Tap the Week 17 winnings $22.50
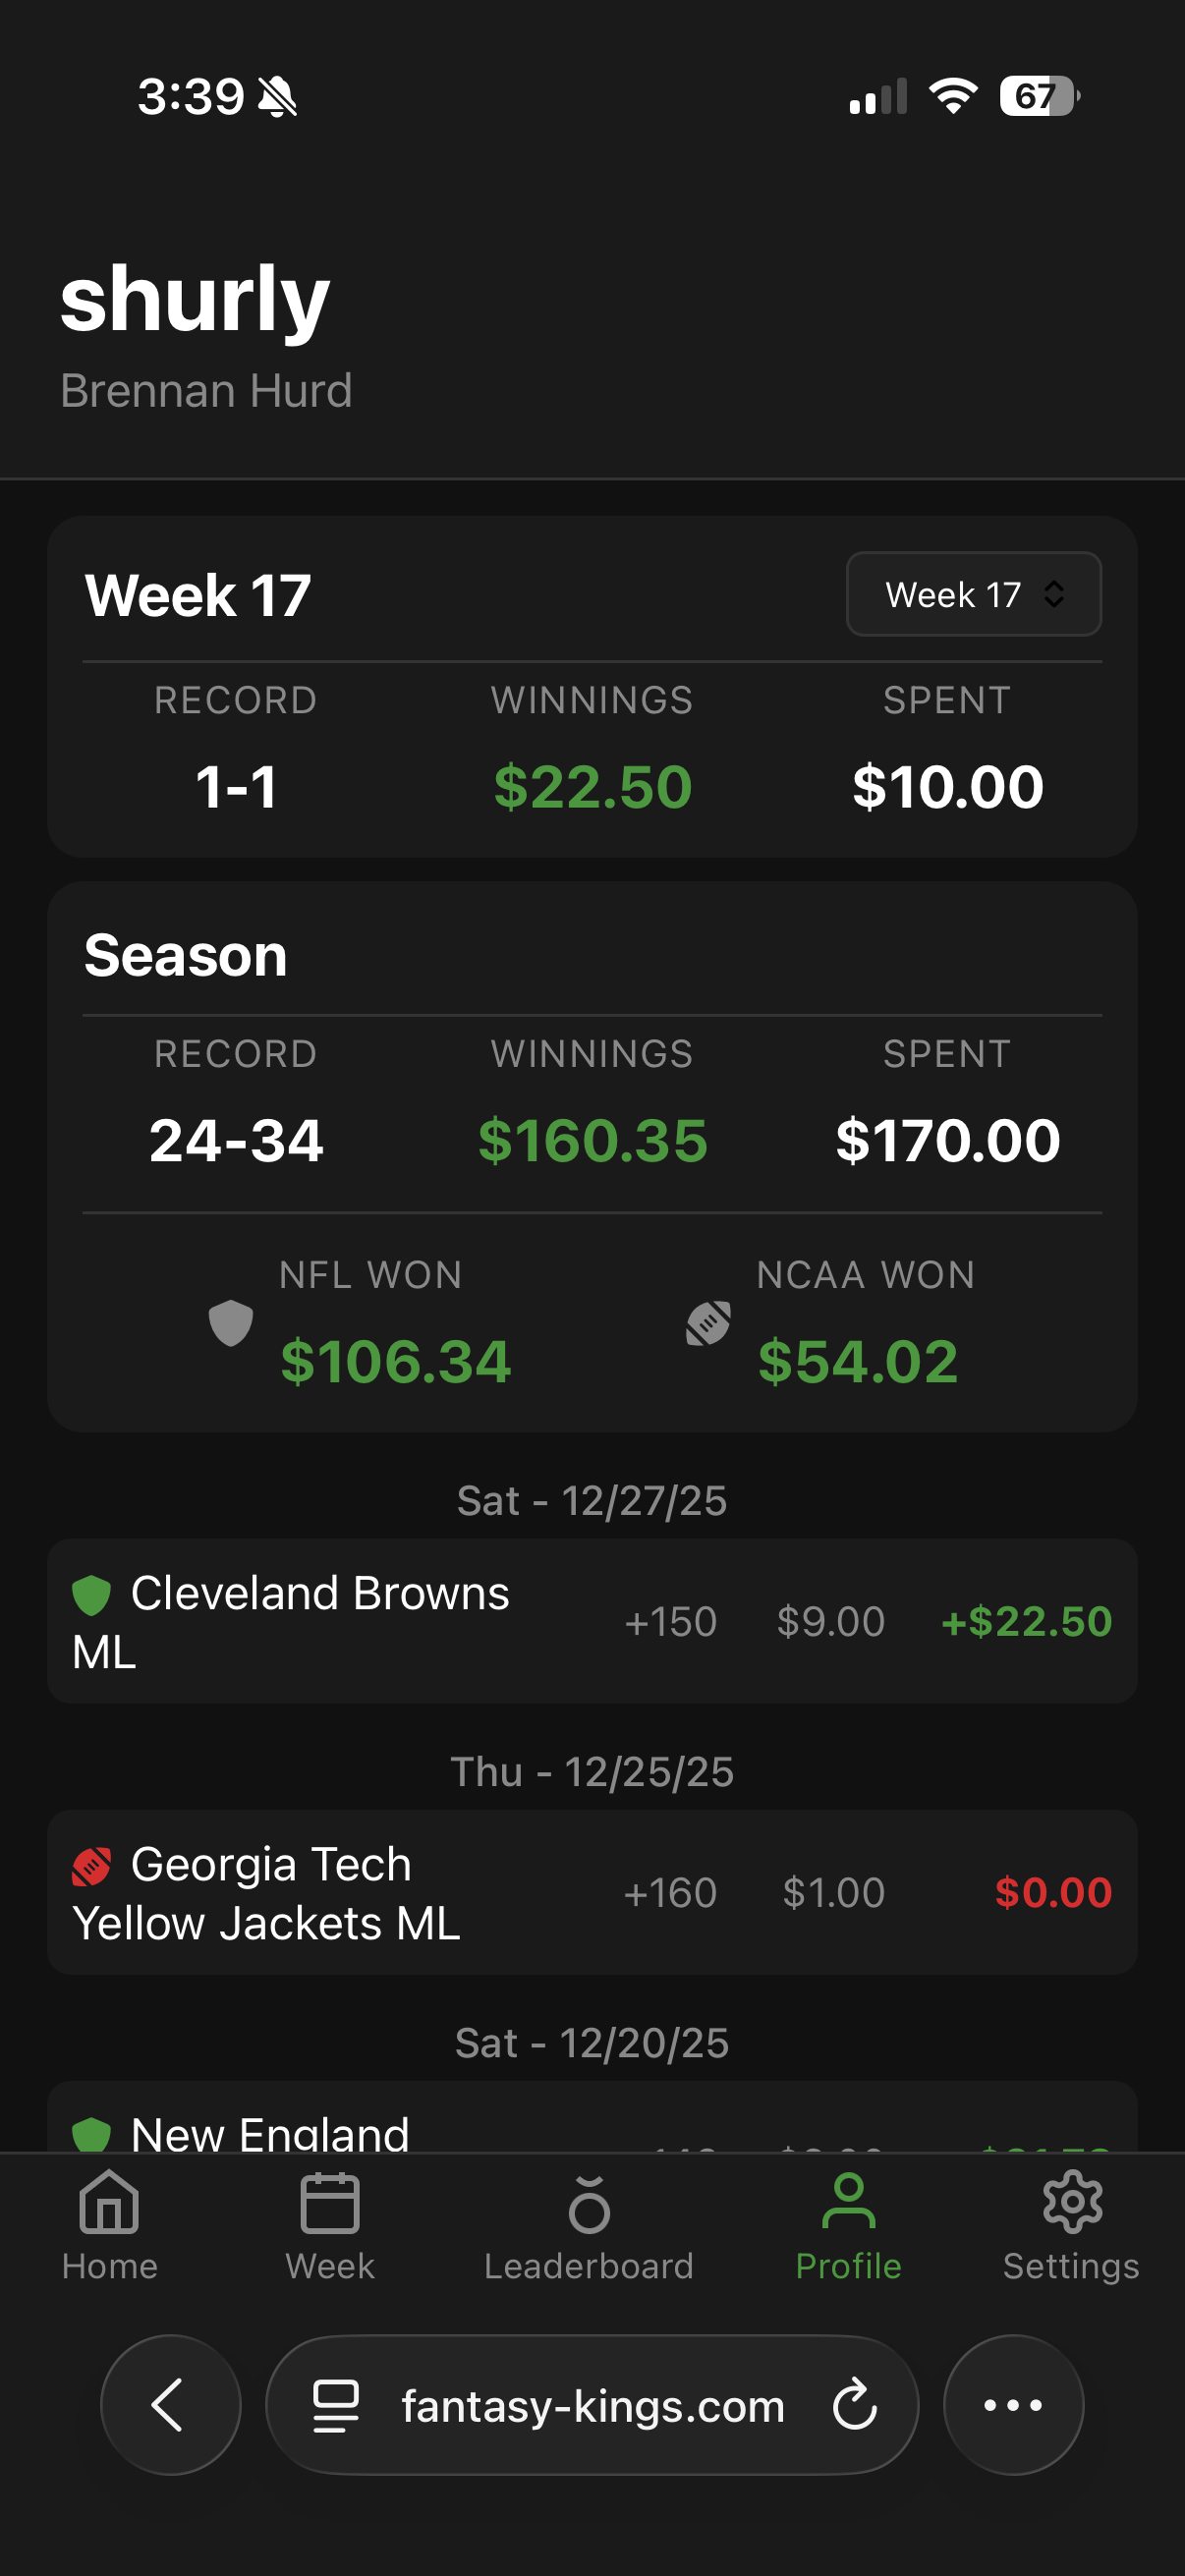 coord(592,787)
